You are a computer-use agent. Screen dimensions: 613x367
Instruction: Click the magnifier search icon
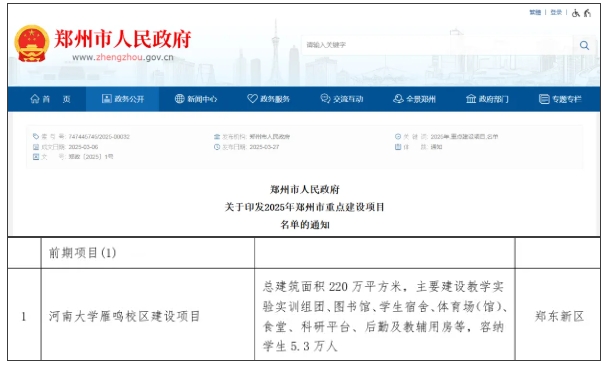click(584, 45)
